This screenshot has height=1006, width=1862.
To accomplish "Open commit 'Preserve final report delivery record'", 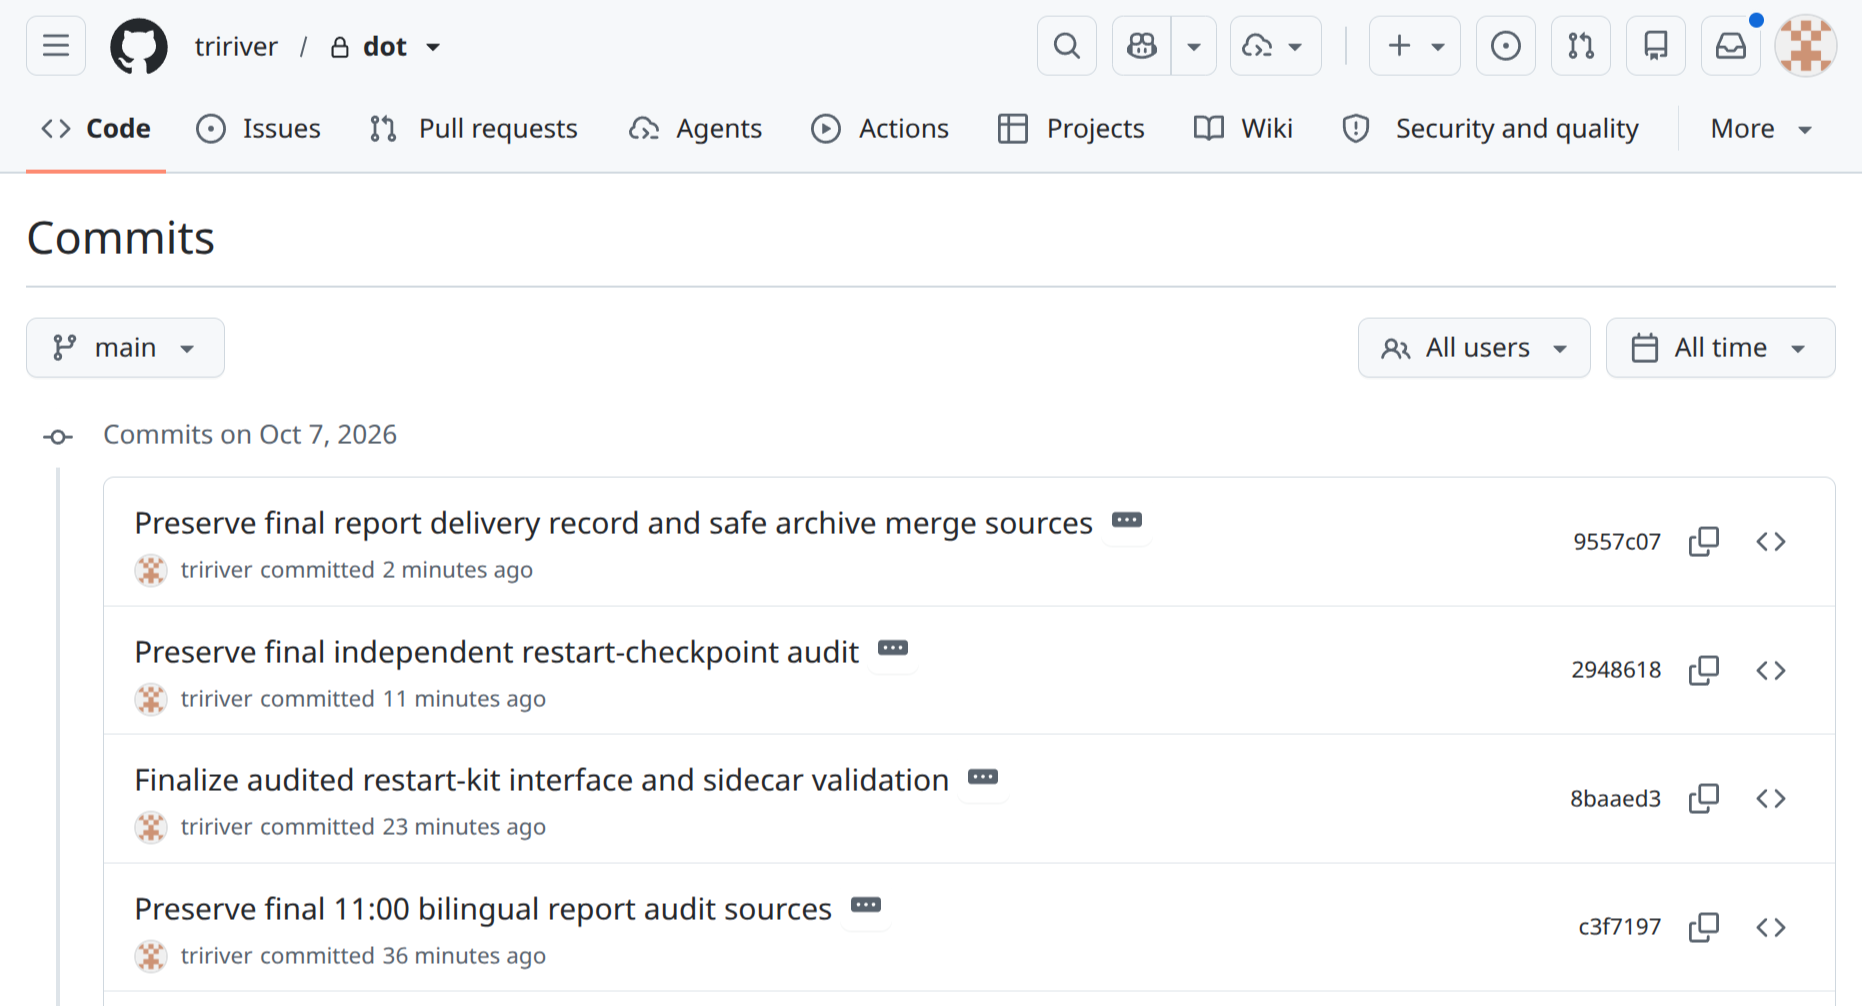I will [x=613, y=523].
